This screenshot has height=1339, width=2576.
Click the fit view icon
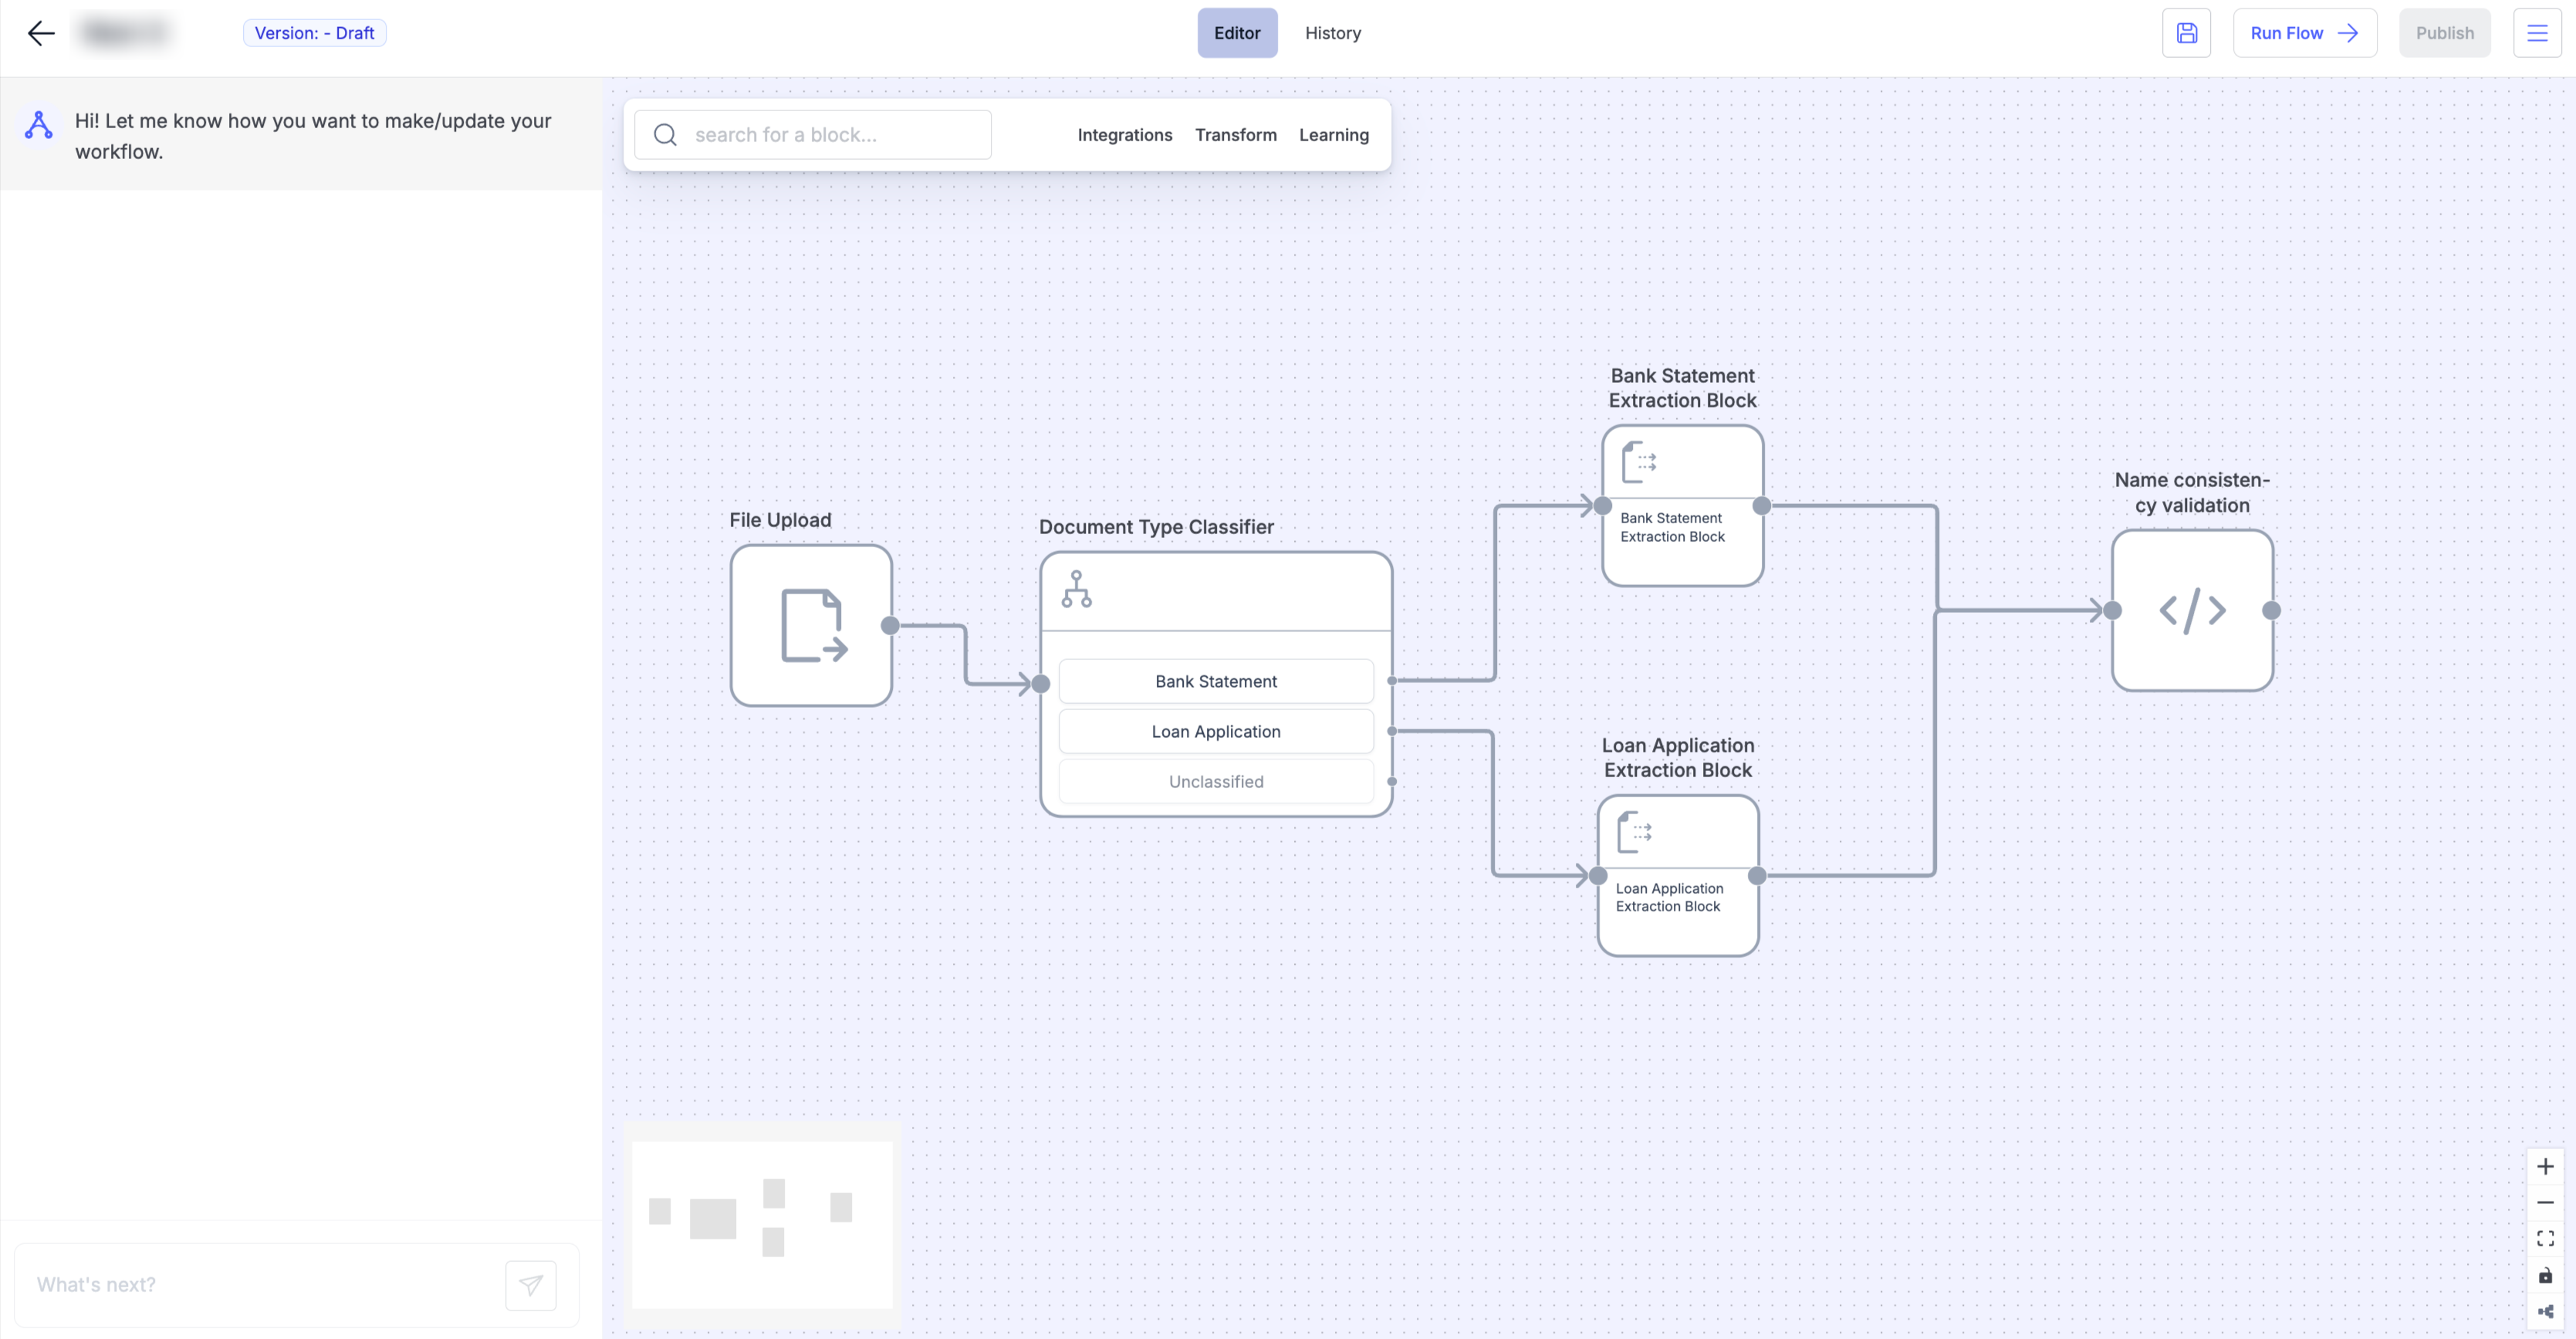click(2545, 1238)
